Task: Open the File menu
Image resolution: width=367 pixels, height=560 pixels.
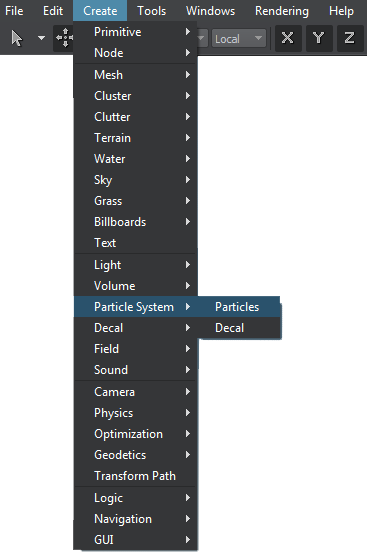Action: click(x=14, y=11)
